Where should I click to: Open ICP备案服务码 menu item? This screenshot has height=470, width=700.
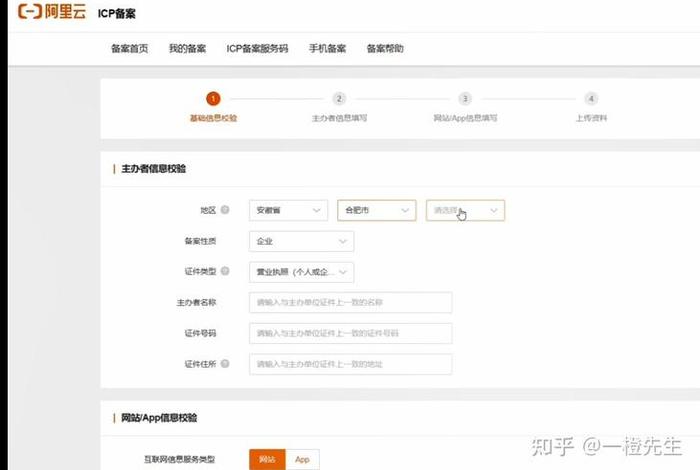point(257,48)
